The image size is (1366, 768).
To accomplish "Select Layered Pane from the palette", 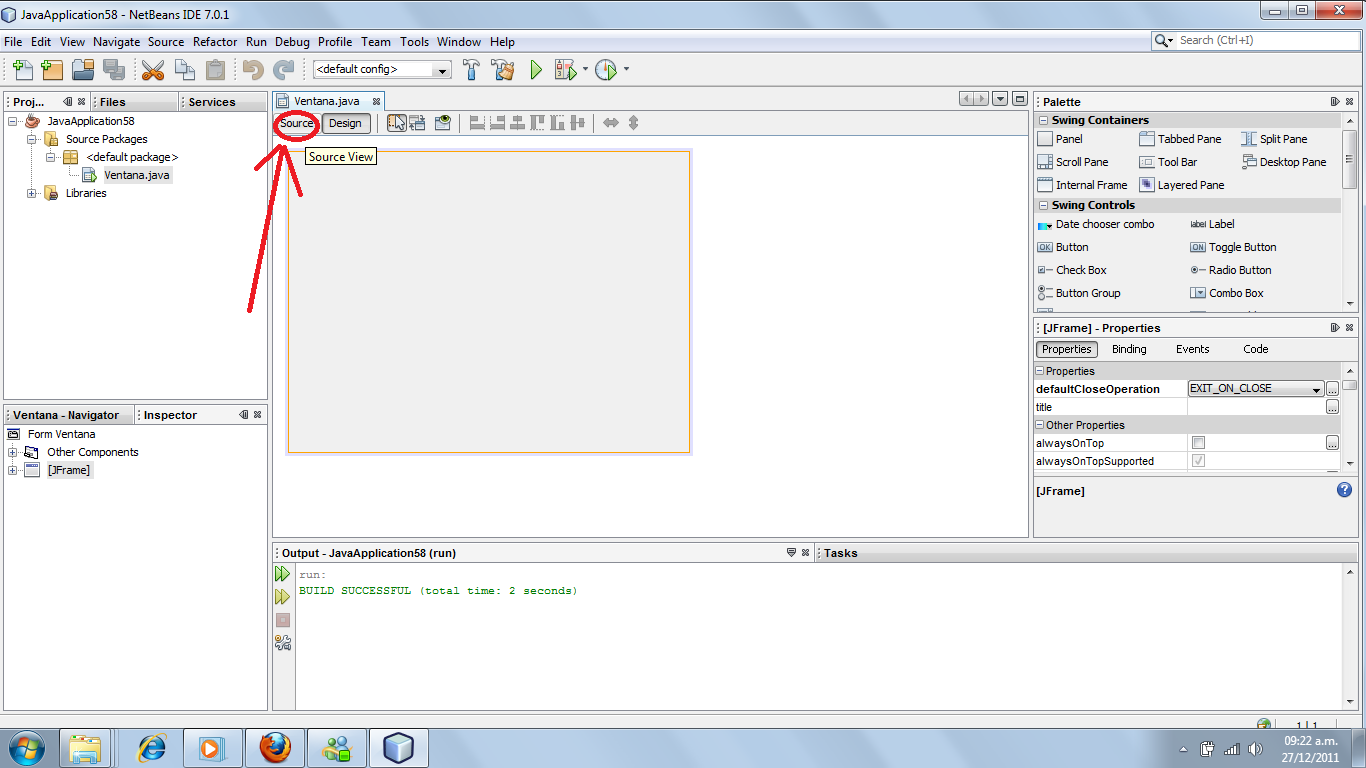I will (x=1182, y=185).
